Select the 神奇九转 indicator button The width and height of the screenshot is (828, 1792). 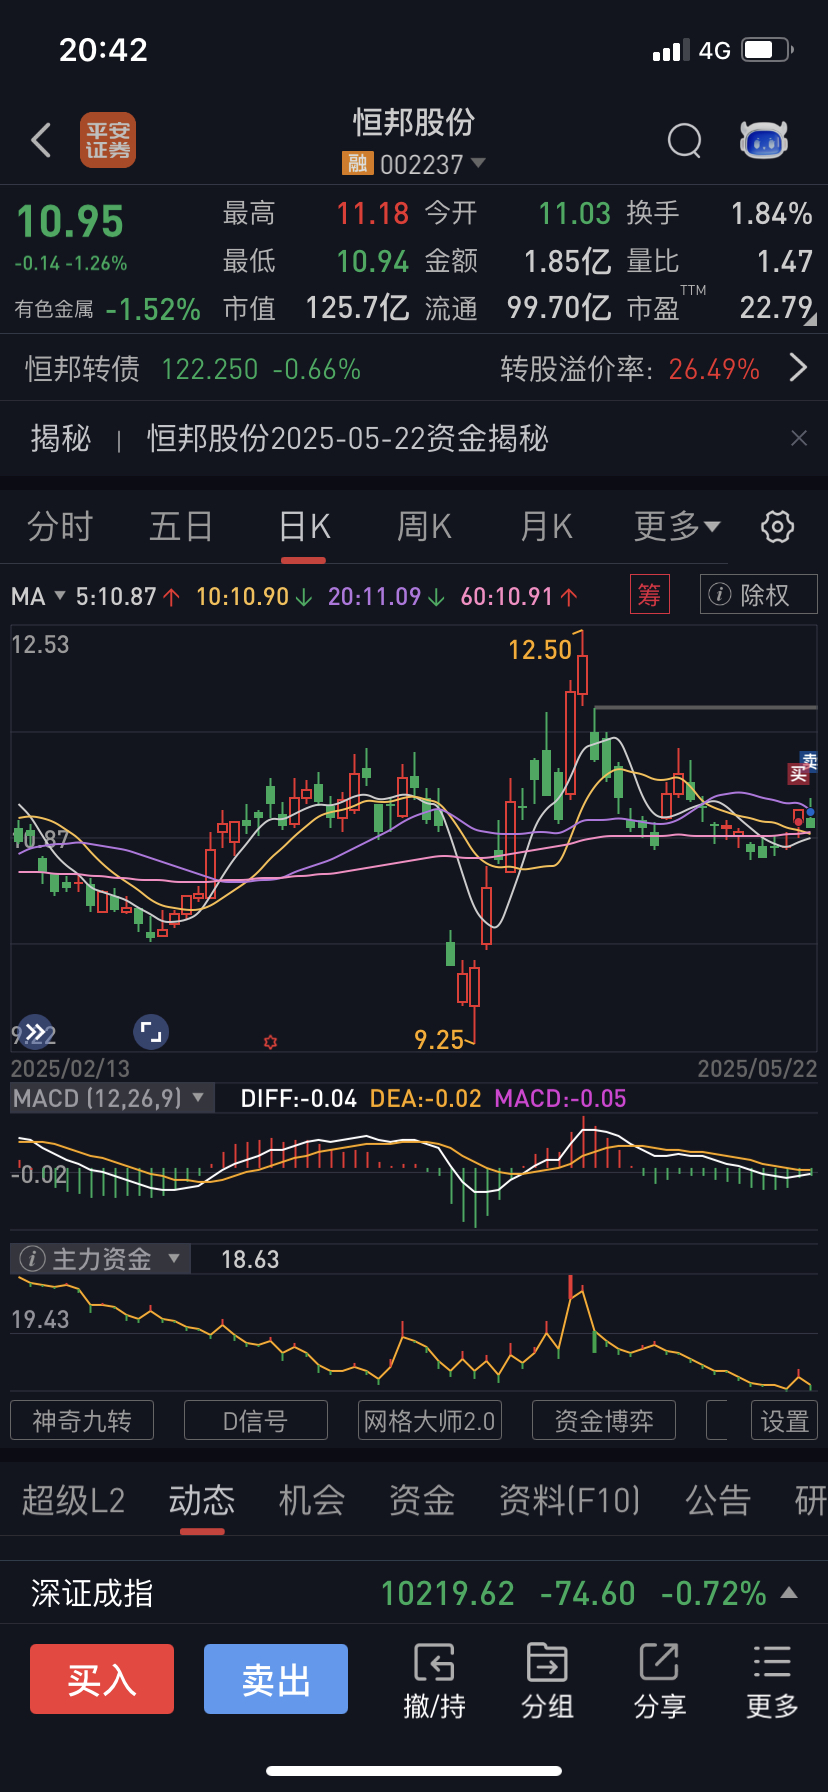pos(82,1420)
